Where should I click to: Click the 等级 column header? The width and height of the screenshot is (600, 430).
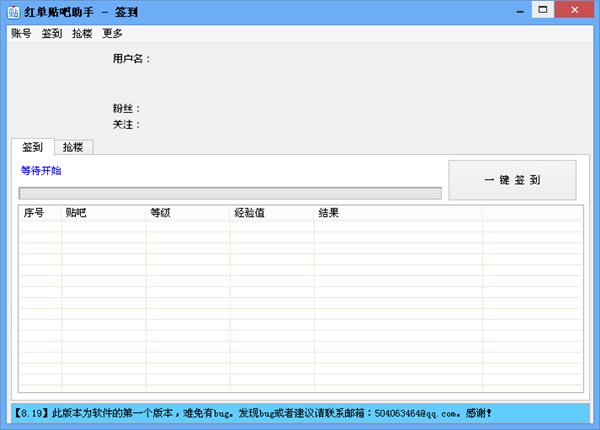pyautogui.click(x=188, y=213)
